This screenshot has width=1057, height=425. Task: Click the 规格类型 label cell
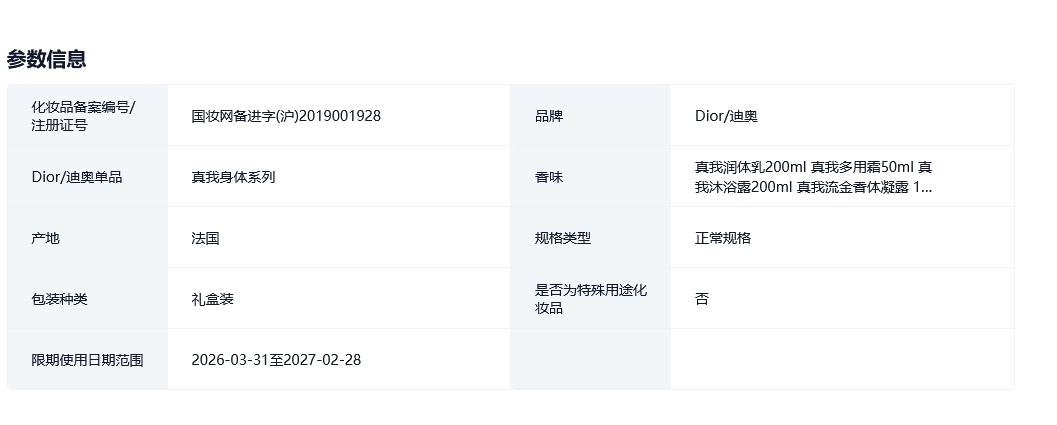click(563, 238)
